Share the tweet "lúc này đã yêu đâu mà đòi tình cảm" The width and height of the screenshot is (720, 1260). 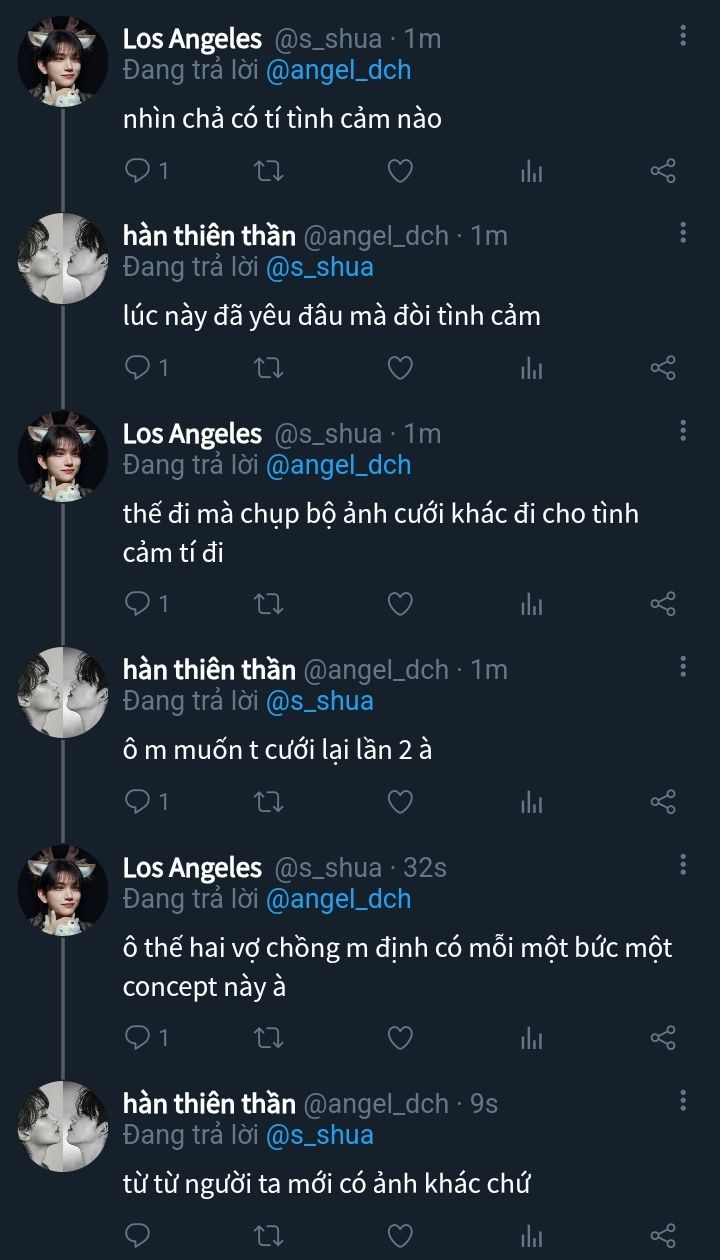663,369
